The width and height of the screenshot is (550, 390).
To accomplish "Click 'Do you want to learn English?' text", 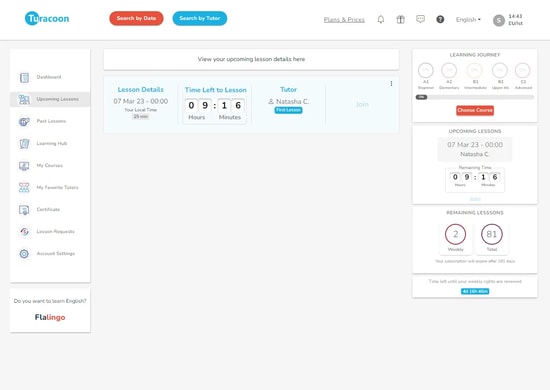I will 50,301.
